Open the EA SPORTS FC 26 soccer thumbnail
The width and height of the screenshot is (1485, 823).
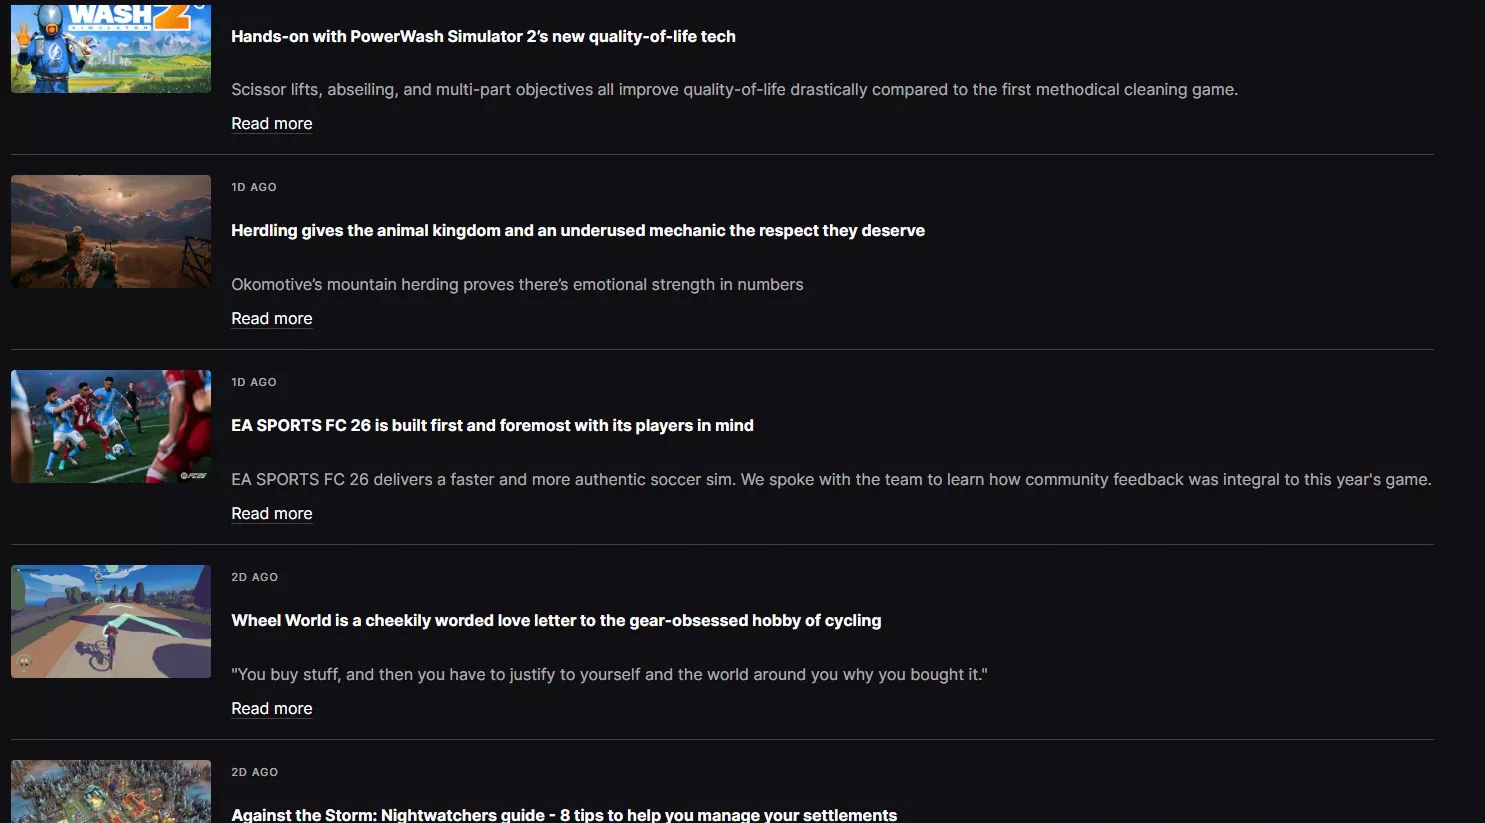(111, 426)
